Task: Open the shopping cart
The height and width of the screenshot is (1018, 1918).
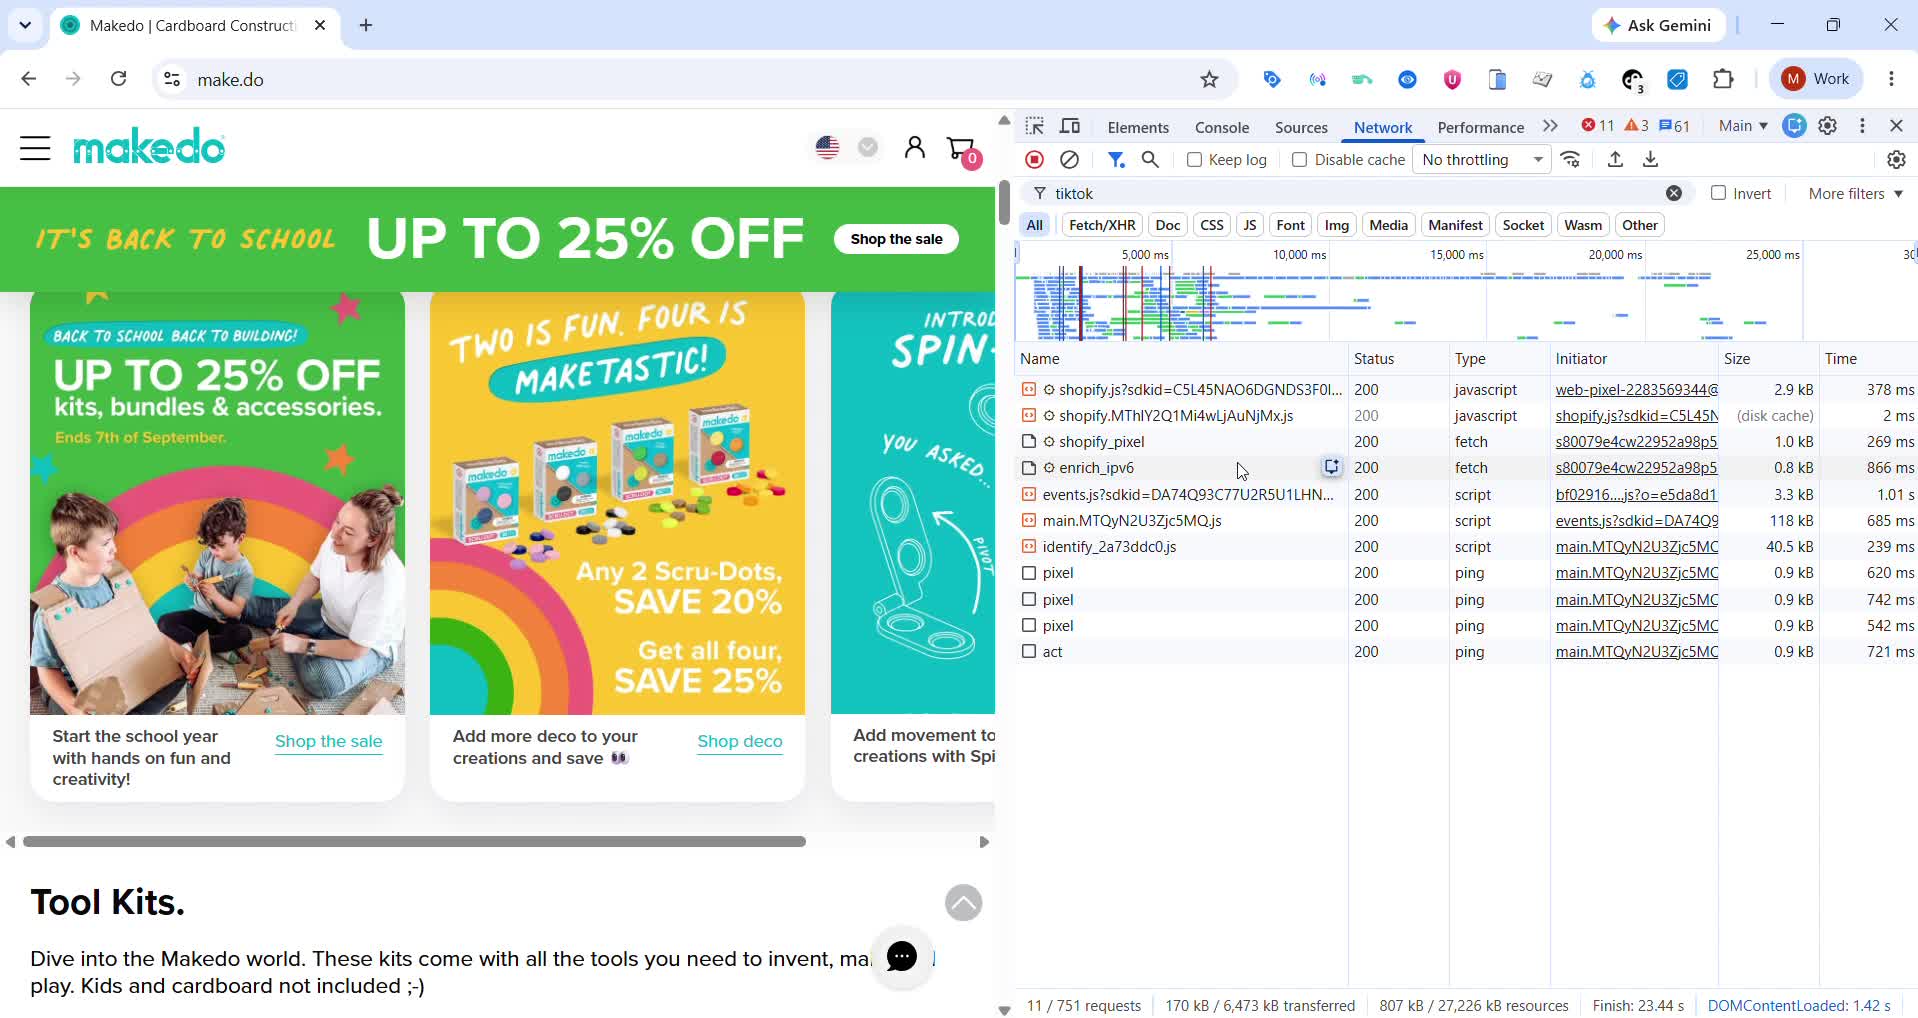Action: point(963,150)
